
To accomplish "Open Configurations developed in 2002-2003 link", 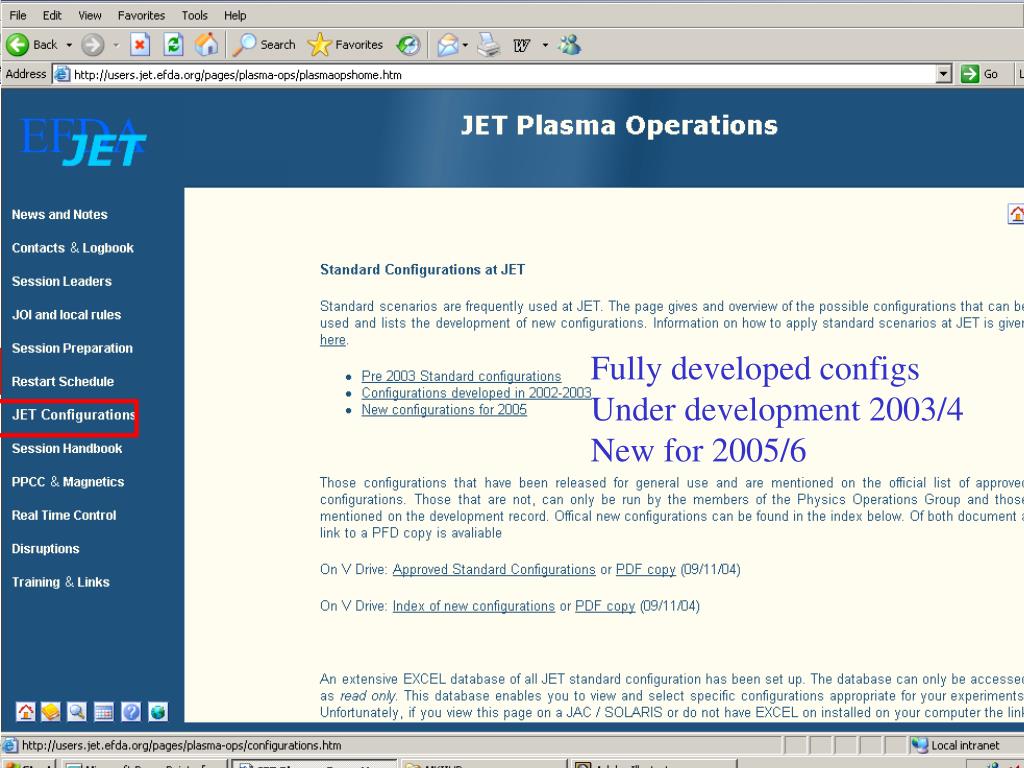I will coord(476,393).
